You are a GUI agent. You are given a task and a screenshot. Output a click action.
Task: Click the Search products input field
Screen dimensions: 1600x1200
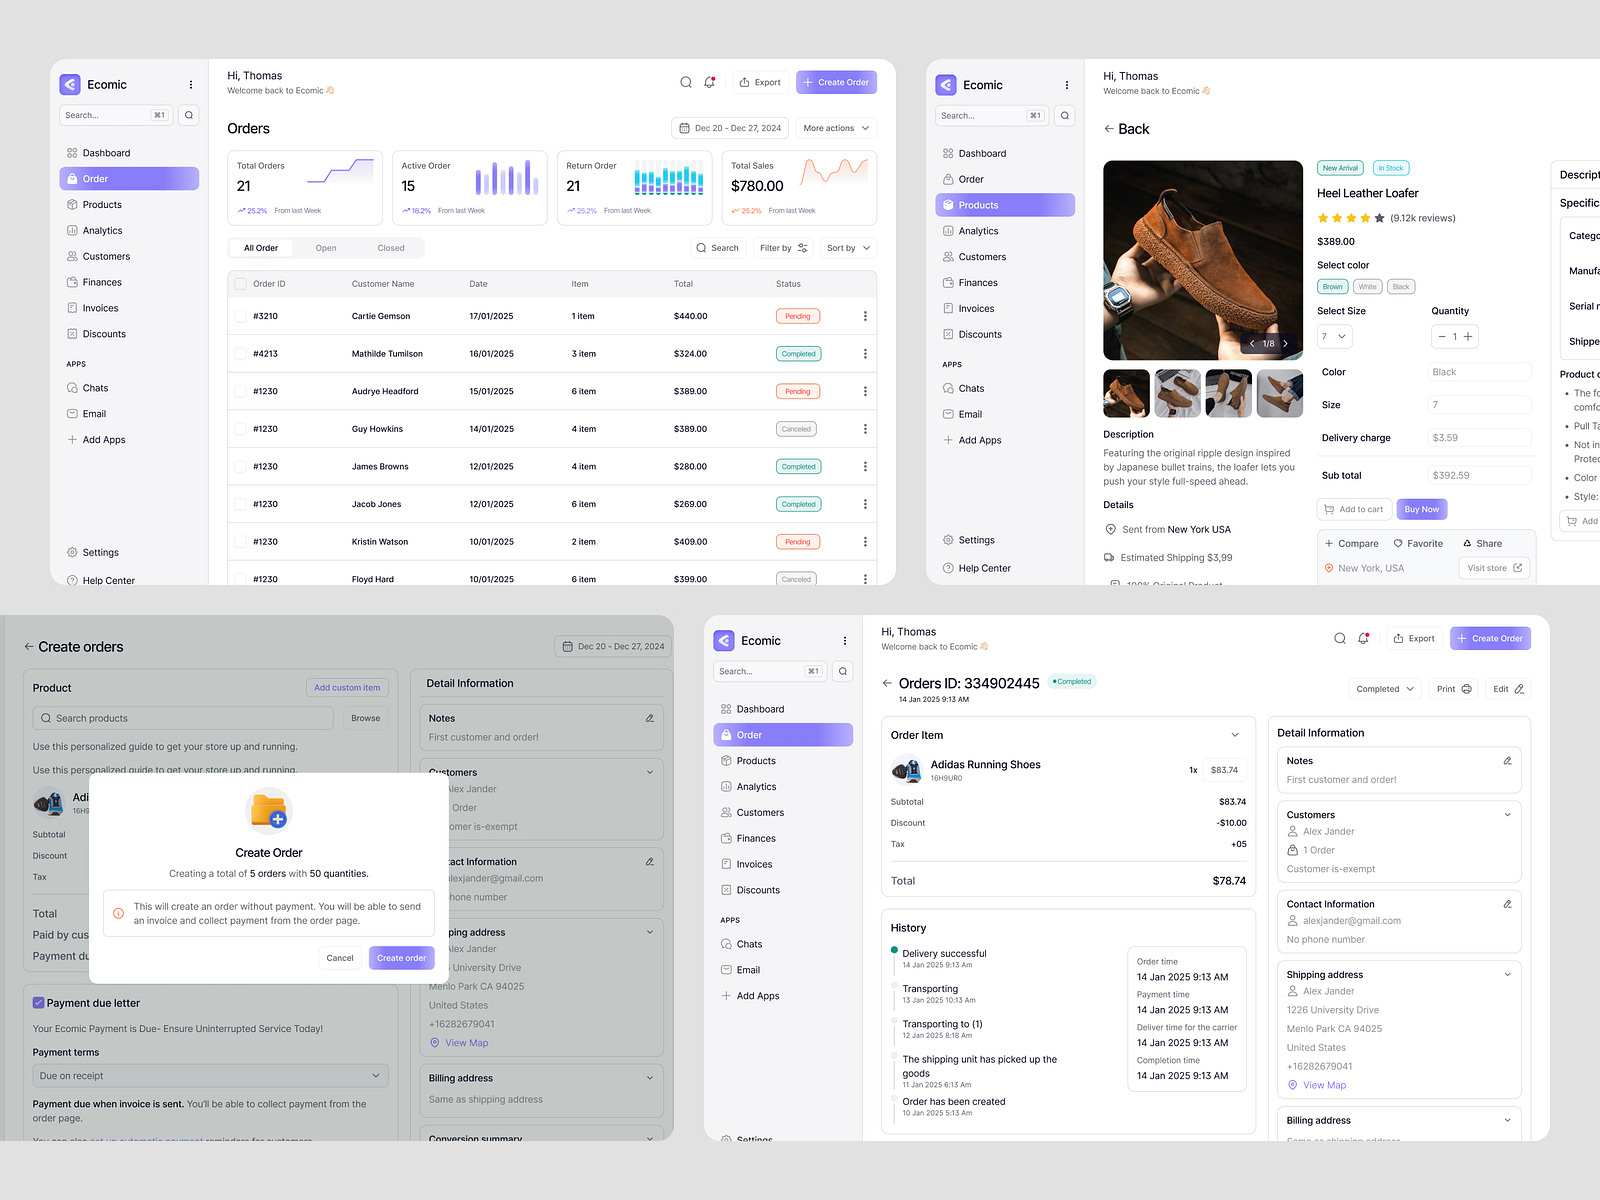(x=183, y=718)
